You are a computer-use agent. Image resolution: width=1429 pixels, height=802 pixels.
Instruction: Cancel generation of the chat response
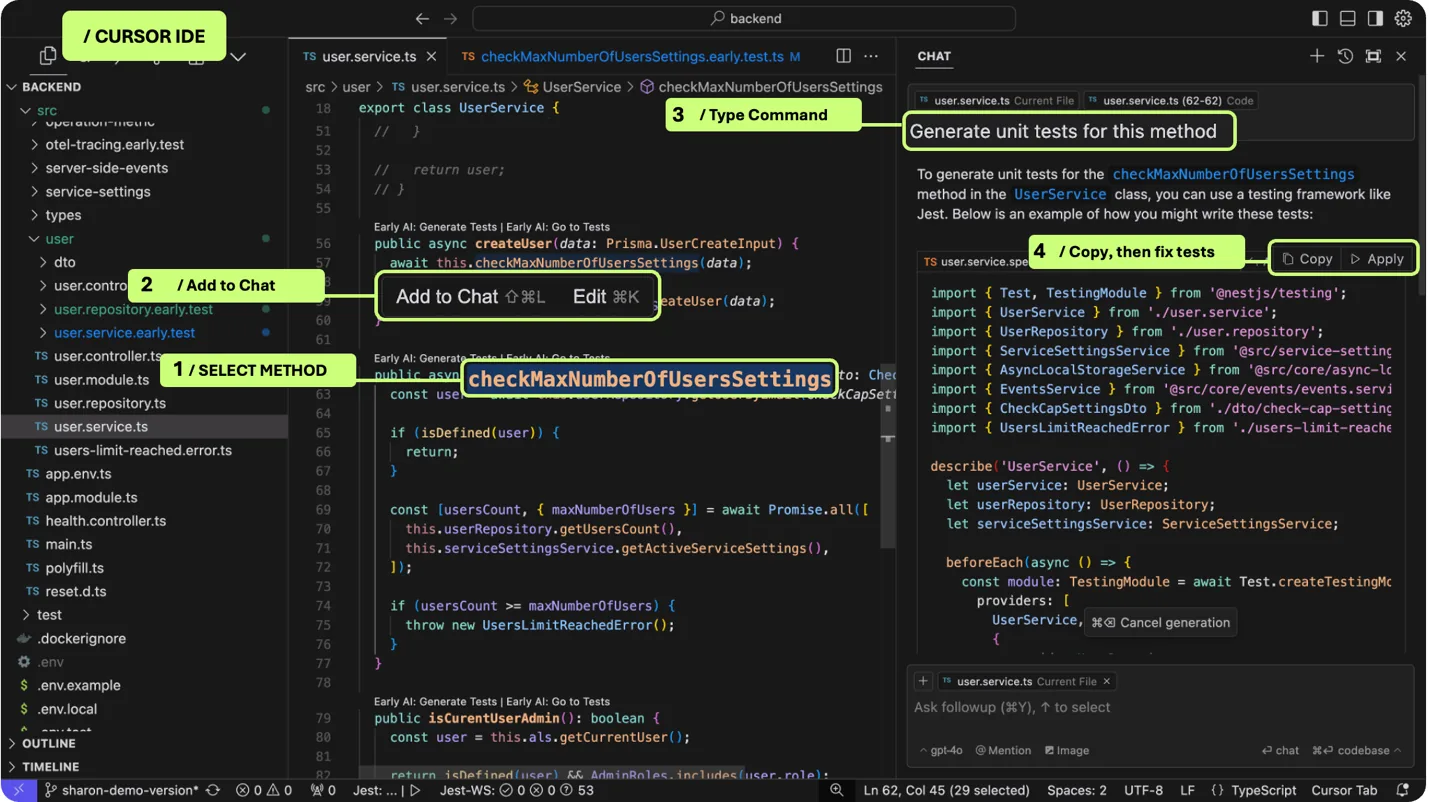(x=1160, y=622)
